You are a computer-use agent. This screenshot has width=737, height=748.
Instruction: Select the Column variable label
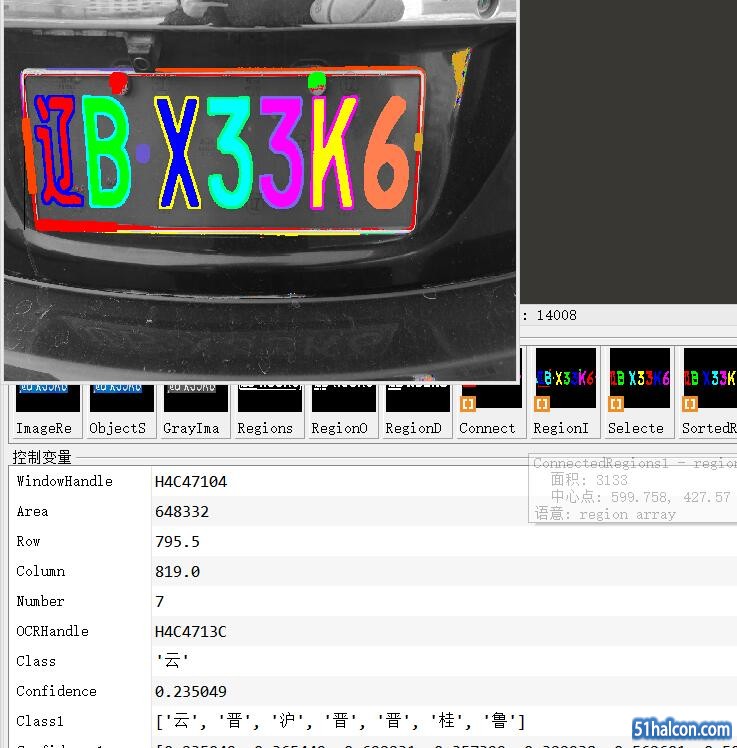(x=41, y=571)
